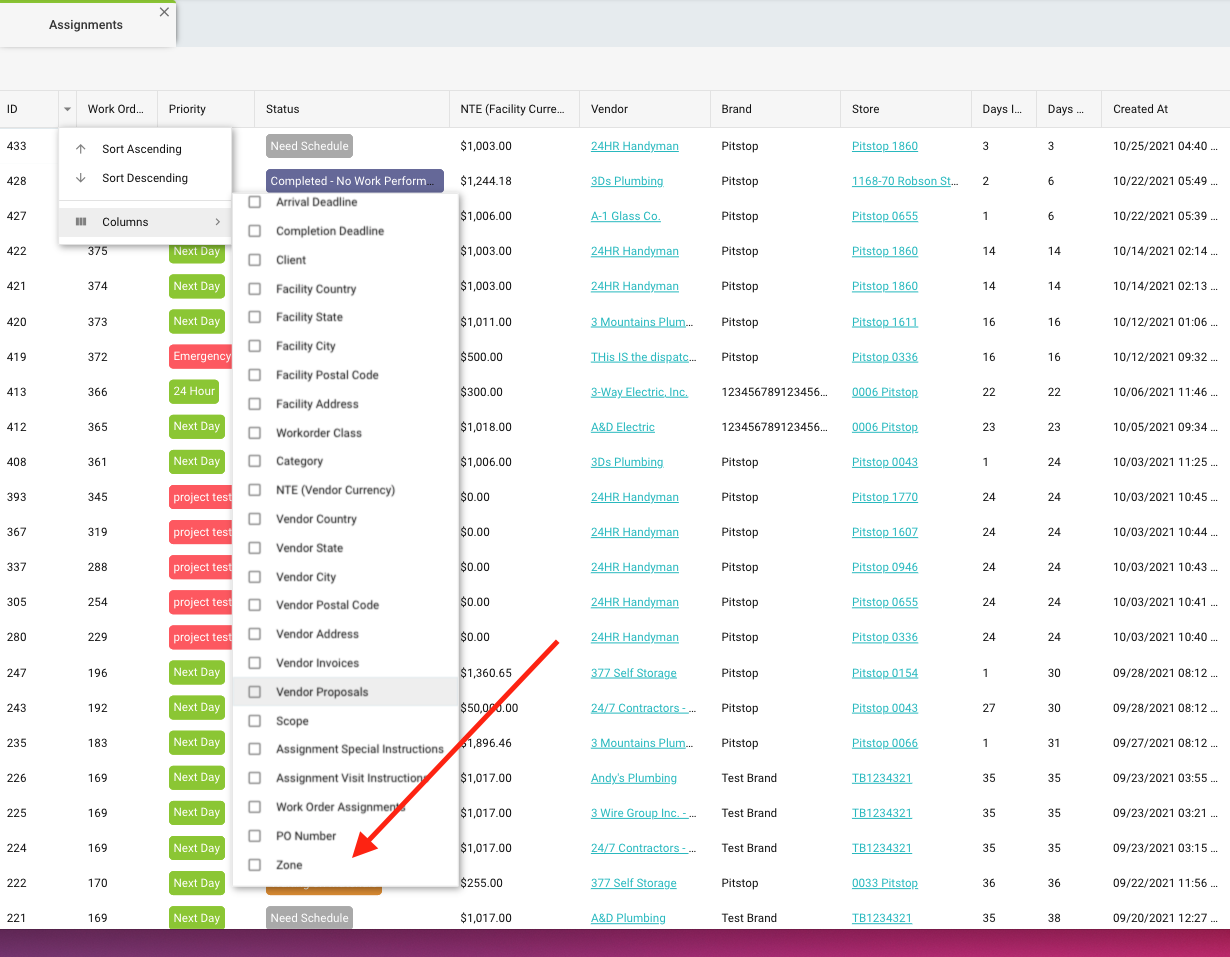Tick the Scope column checkbox
This screenshot has height=957, width=1230.
click(255, 721)
